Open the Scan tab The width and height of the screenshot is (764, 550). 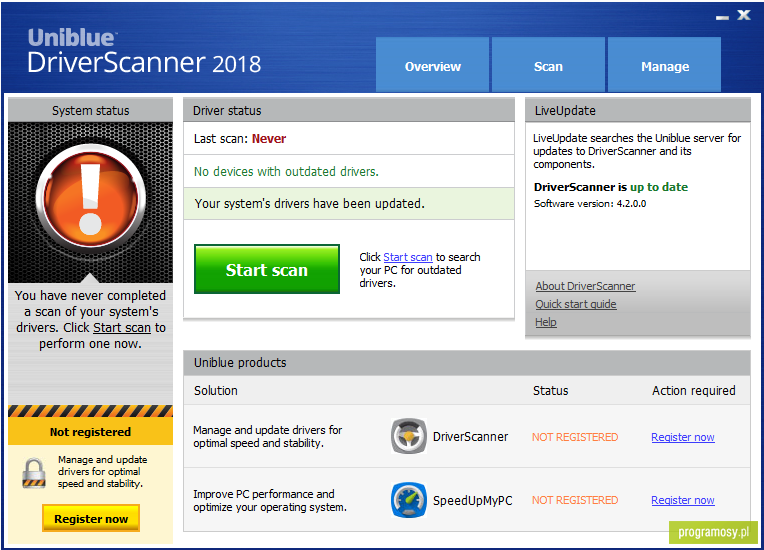tap(548, 64)
